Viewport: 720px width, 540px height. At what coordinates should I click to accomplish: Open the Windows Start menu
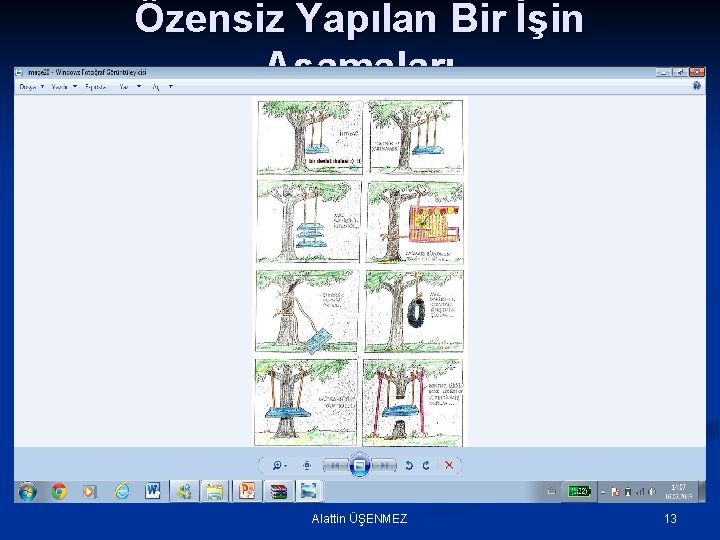tap(28, 492)
